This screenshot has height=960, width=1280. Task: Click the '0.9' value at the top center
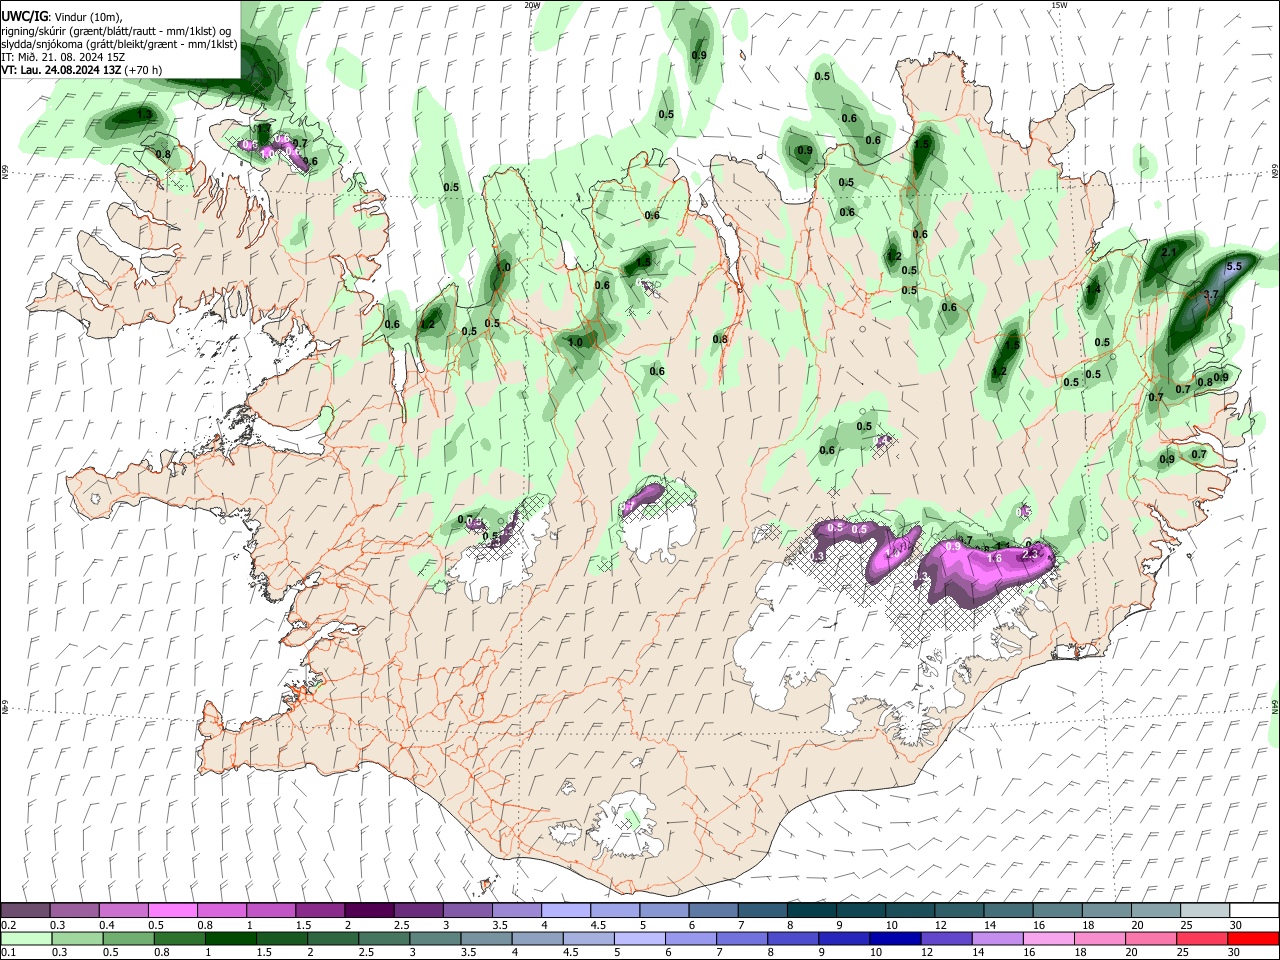[x=699, y=56]
